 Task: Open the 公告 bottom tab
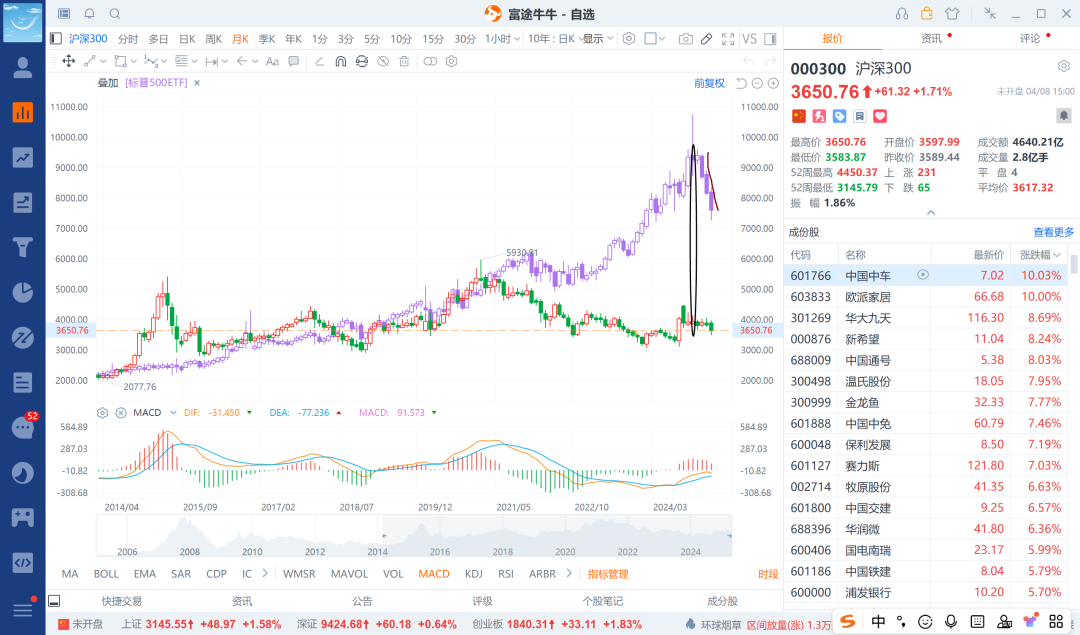pyautogui.click(x=362, y=601)
